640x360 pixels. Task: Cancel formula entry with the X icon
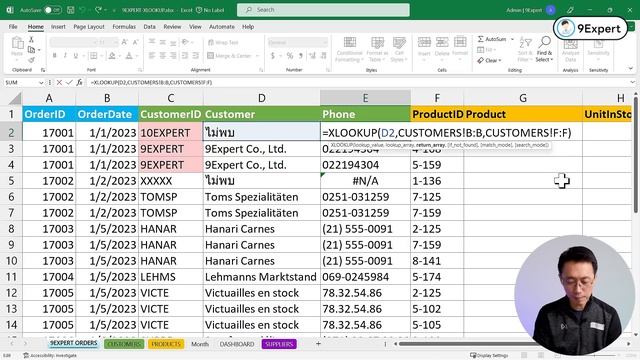pos(59,82)
